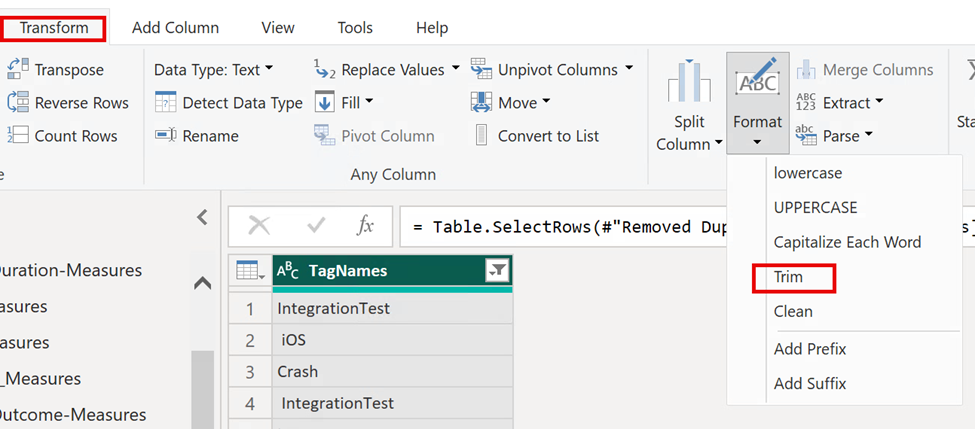Click the Transpose button label

(69, 70)
